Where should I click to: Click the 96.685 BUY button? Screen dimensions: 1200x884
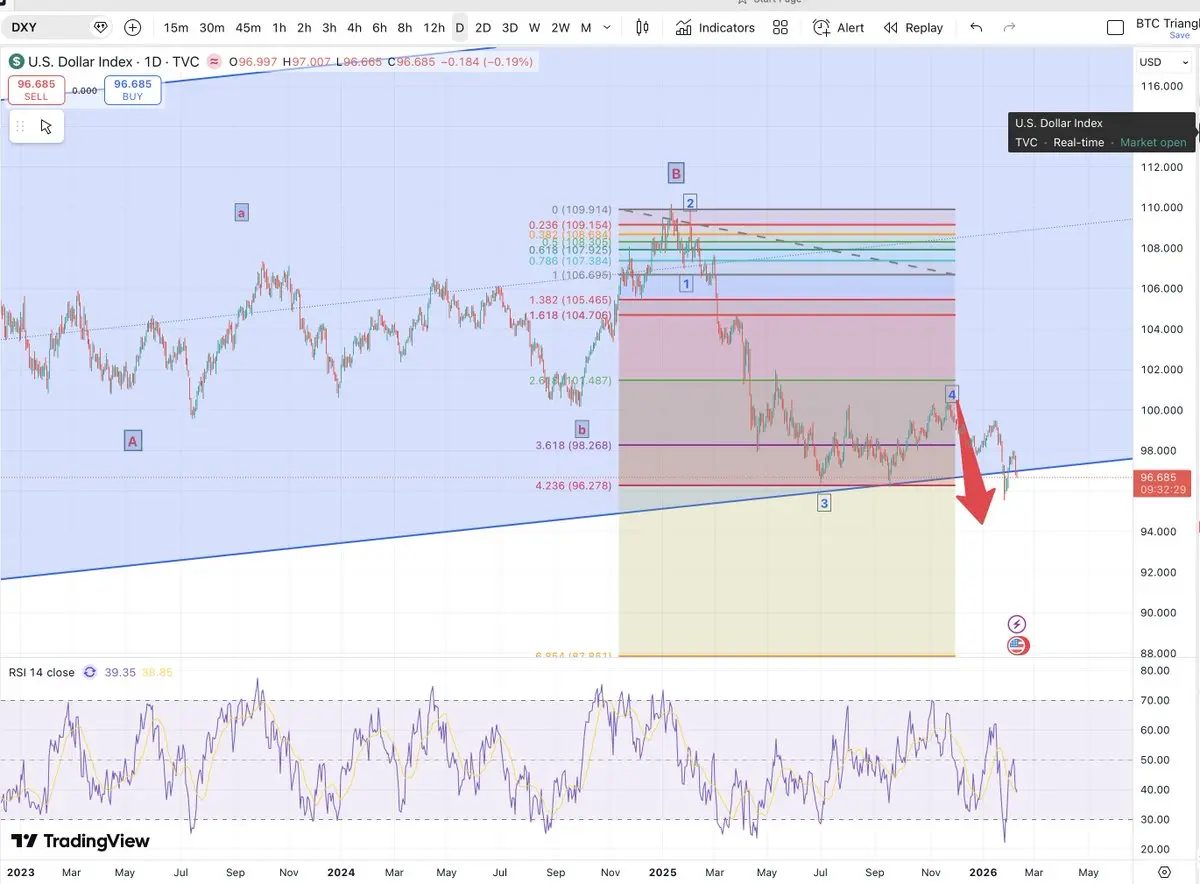pyautogui.click(x=132, y=90)
